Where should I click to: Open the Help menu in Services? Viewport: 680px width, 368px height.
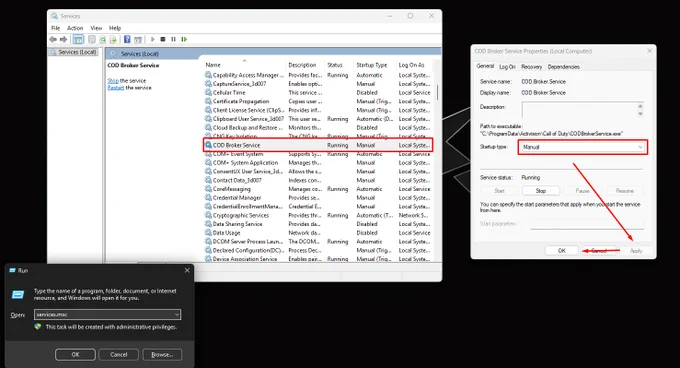pyautogui.click(x=115, y=28)
